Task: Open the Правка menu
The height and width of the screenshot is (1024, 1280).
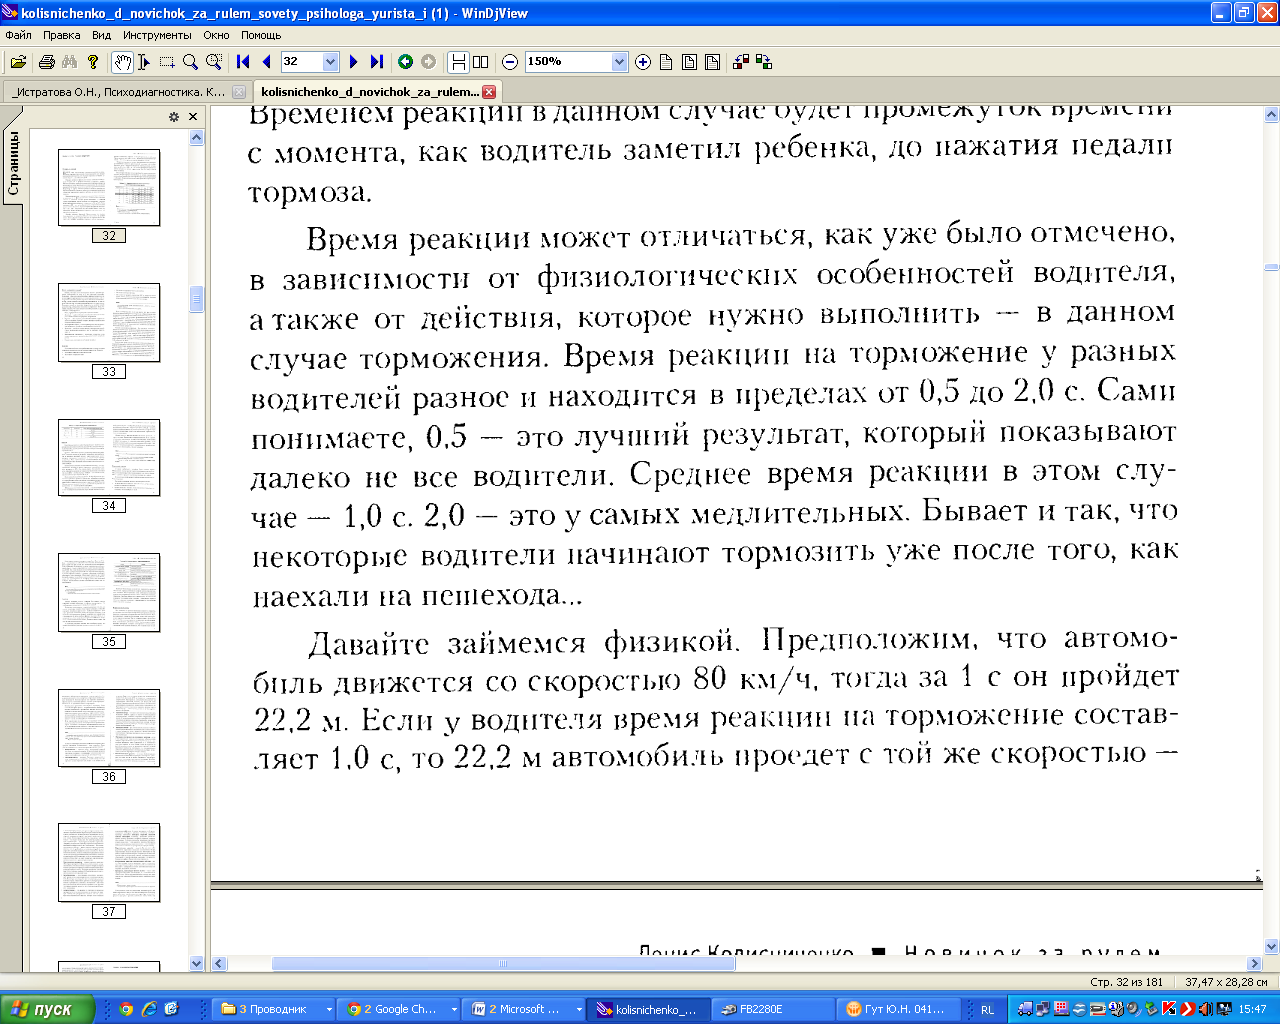Action: [62, 35]
